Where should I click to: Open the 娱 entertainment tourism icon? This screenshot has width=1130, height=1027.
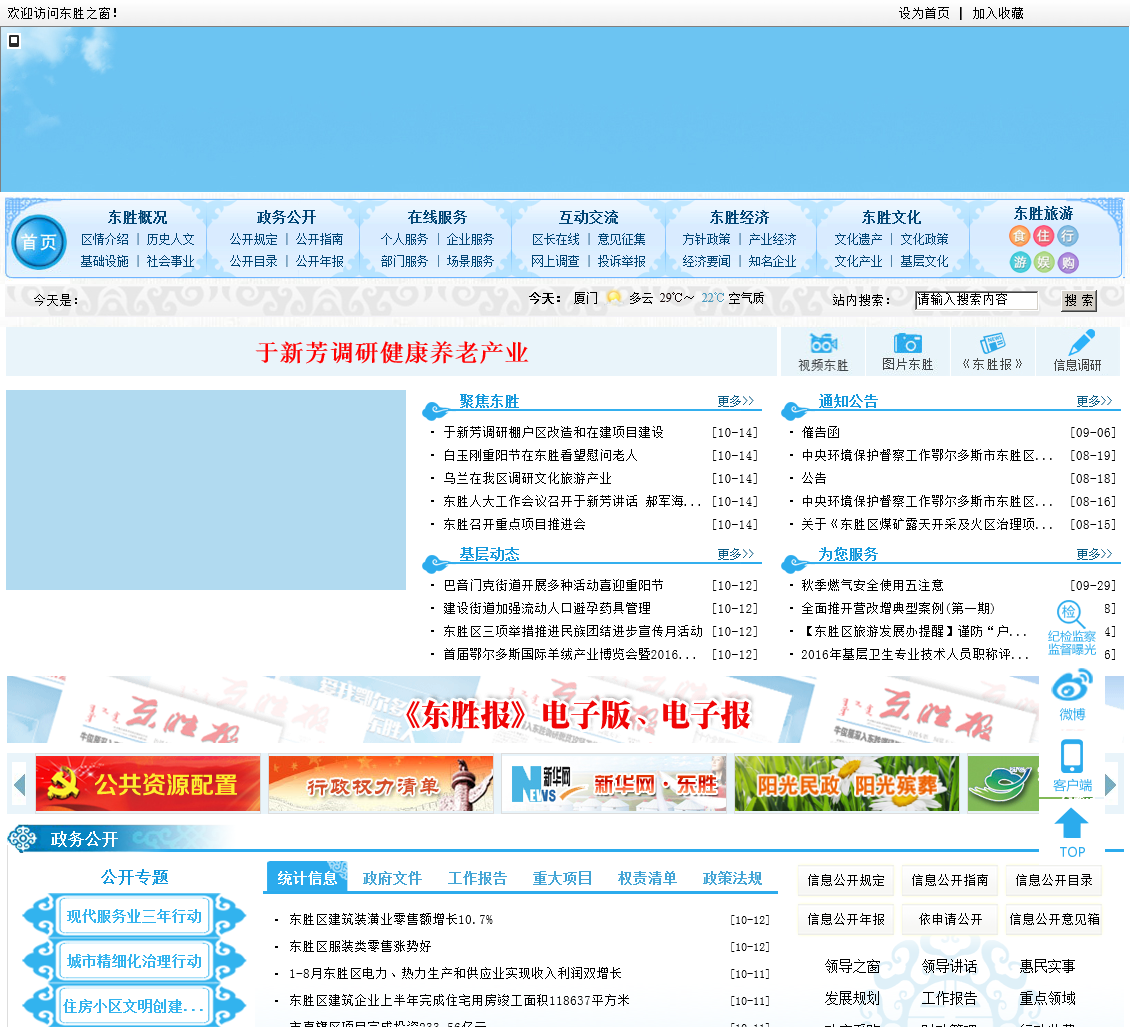pos(1044,262)
